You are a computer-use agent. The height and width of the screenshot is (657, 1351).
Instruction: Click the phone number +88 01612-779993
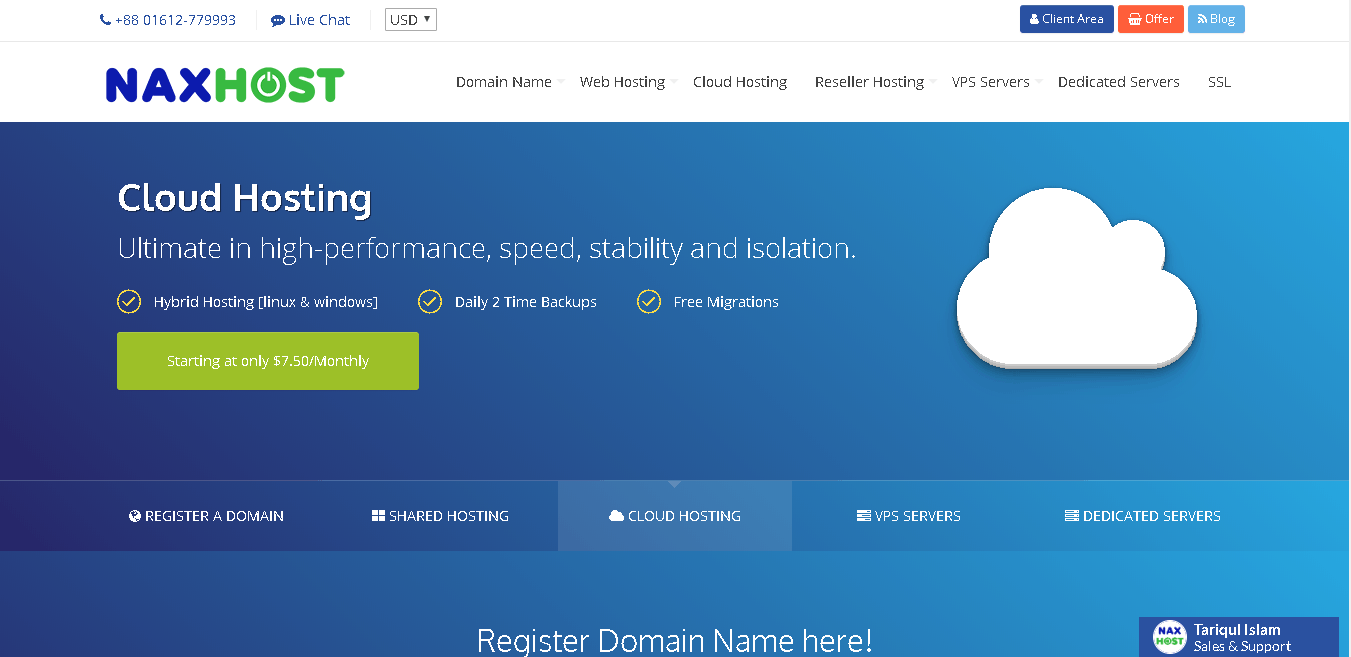tap(175, 20)
